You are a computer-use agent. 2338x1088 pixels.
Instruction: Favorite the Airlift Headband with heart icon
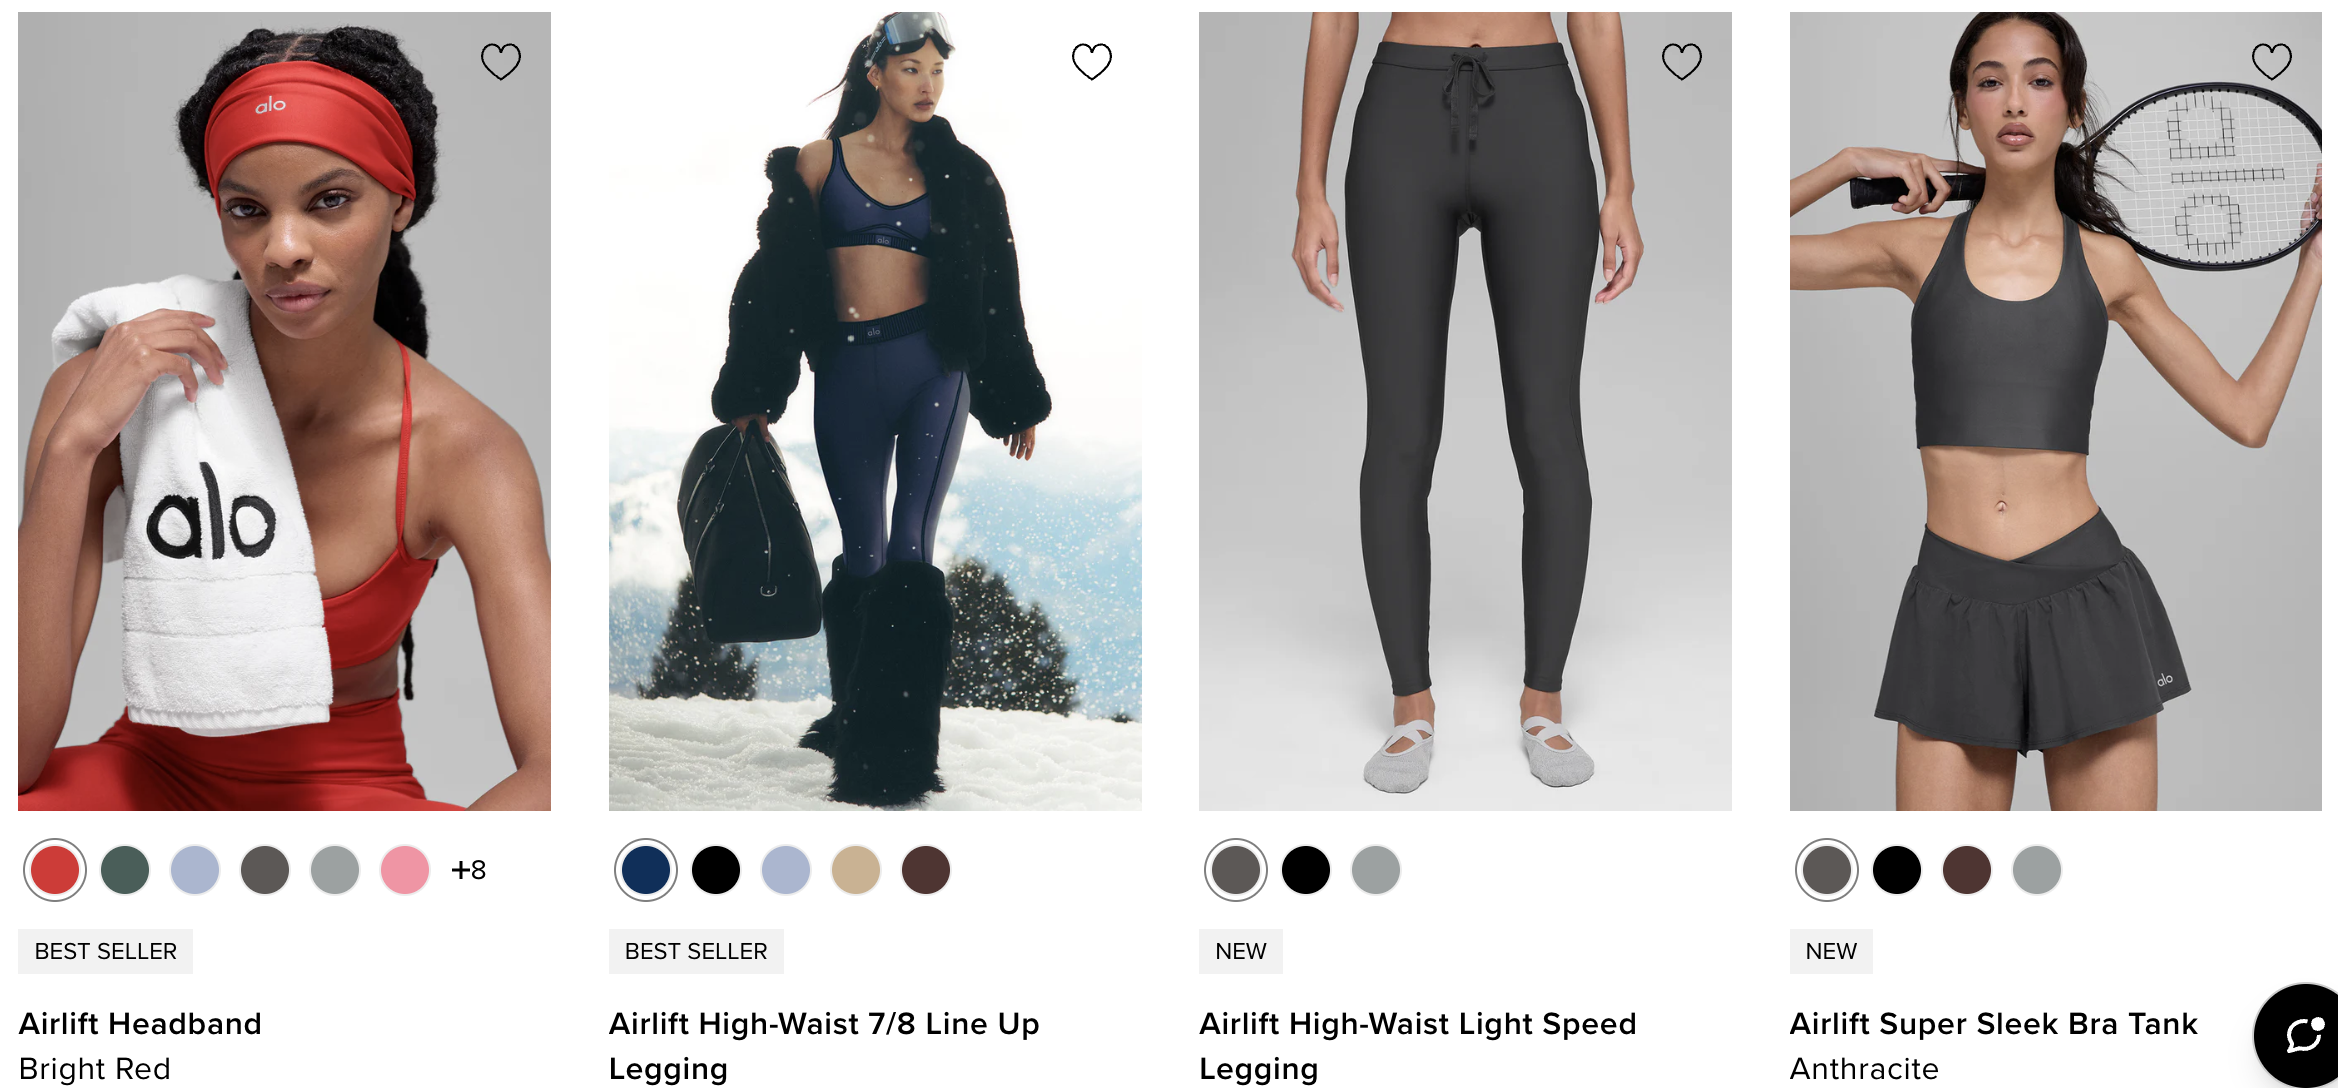pos(500,62)
